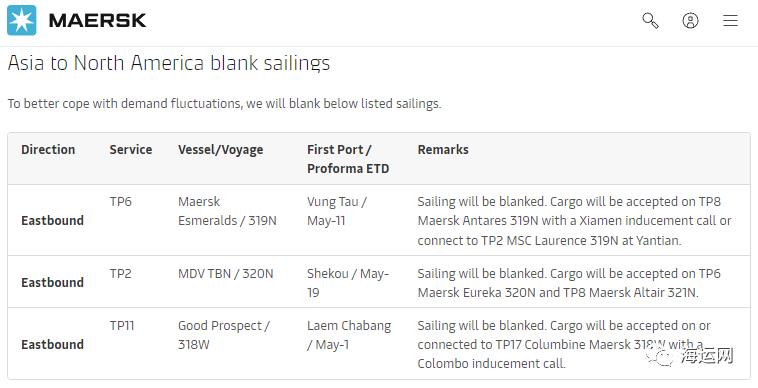Open the hamburger menu icon
This screenshot has width=758, height=388.
pyautogui.click(x=730, y=20)
